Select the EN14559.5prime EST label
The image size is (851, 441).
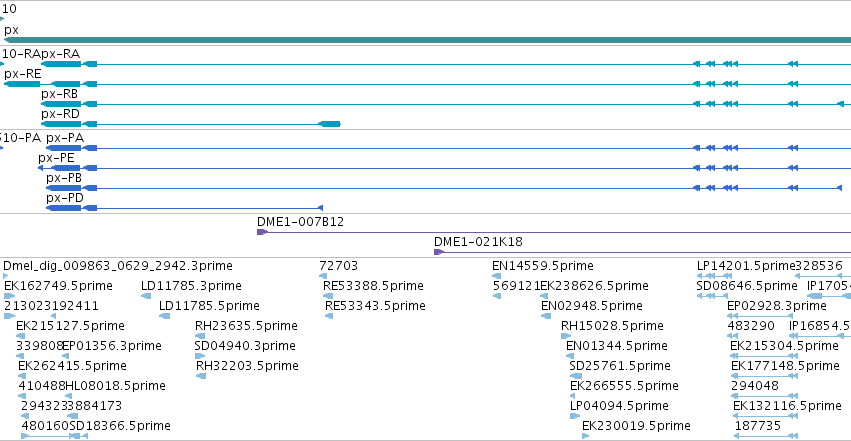(x=543, y=266)
